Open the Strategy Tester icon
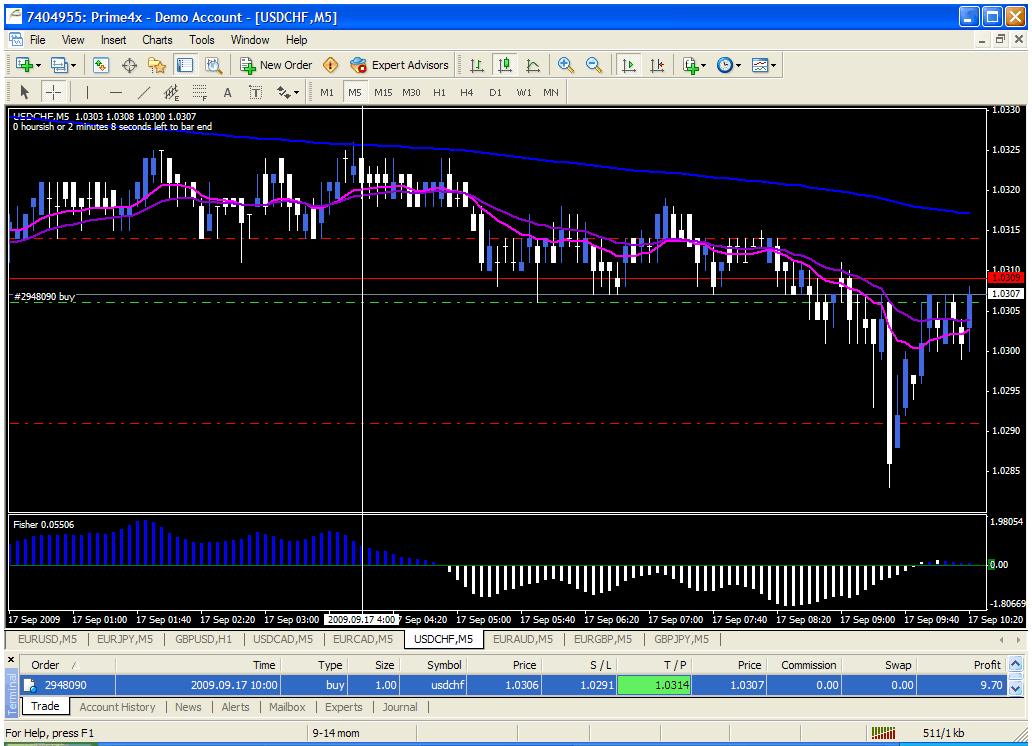 tap(213, 65)
